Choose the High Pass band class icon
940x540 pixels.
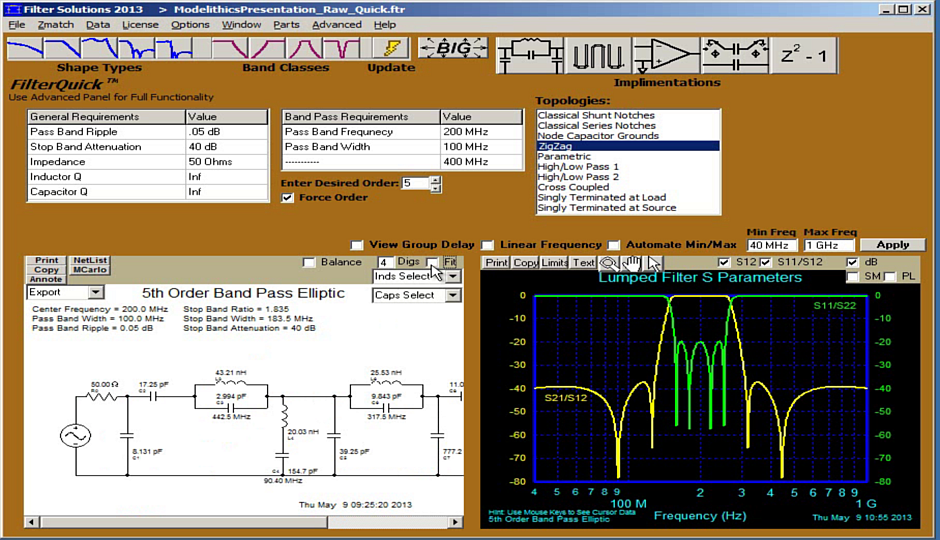(x=267, y=48)
